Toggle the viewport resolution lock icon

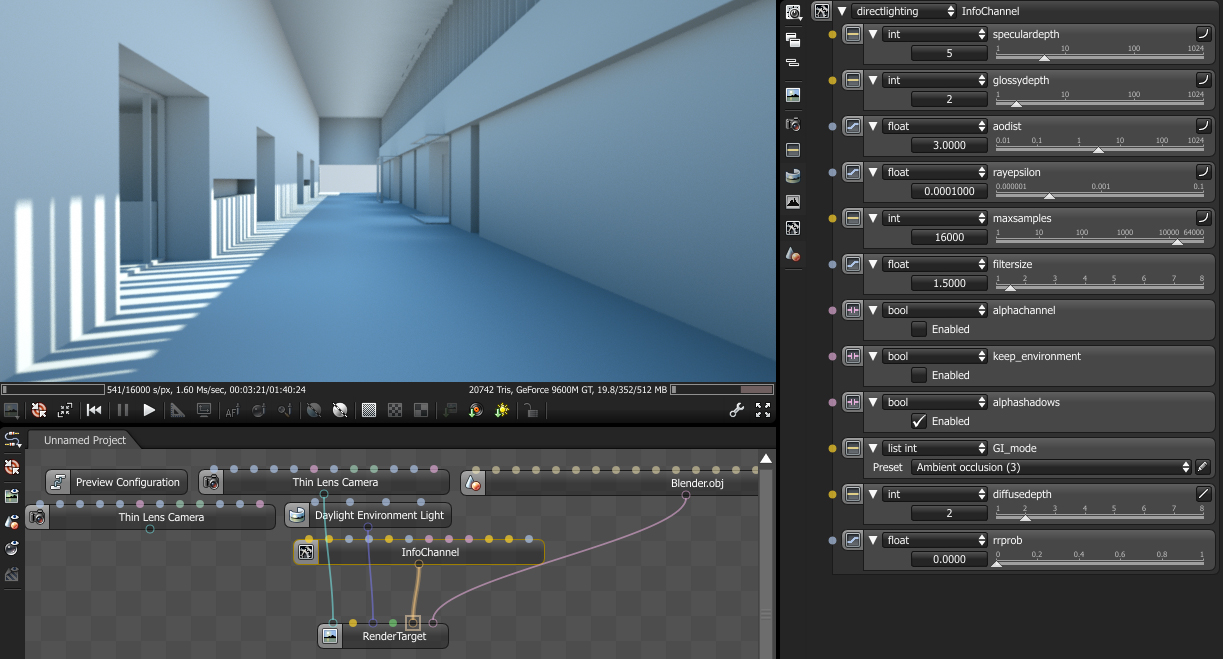pos(532,410)
